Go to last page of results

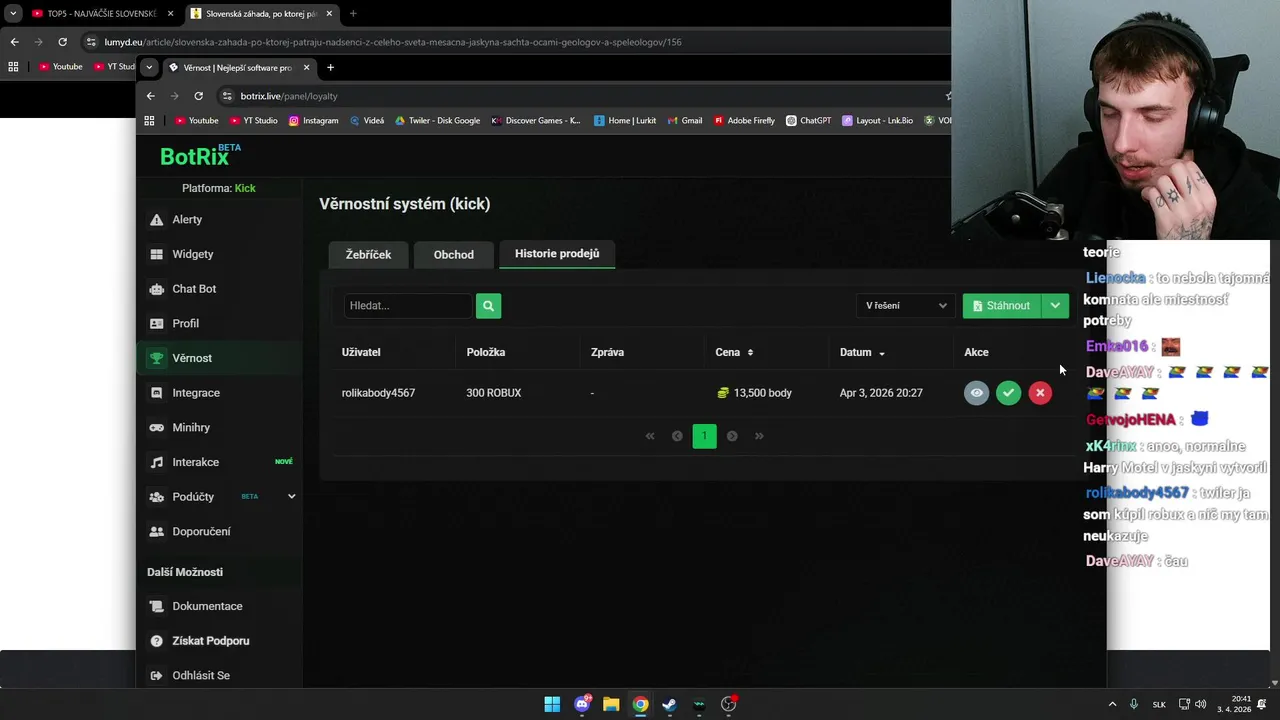tap(759, 436)
